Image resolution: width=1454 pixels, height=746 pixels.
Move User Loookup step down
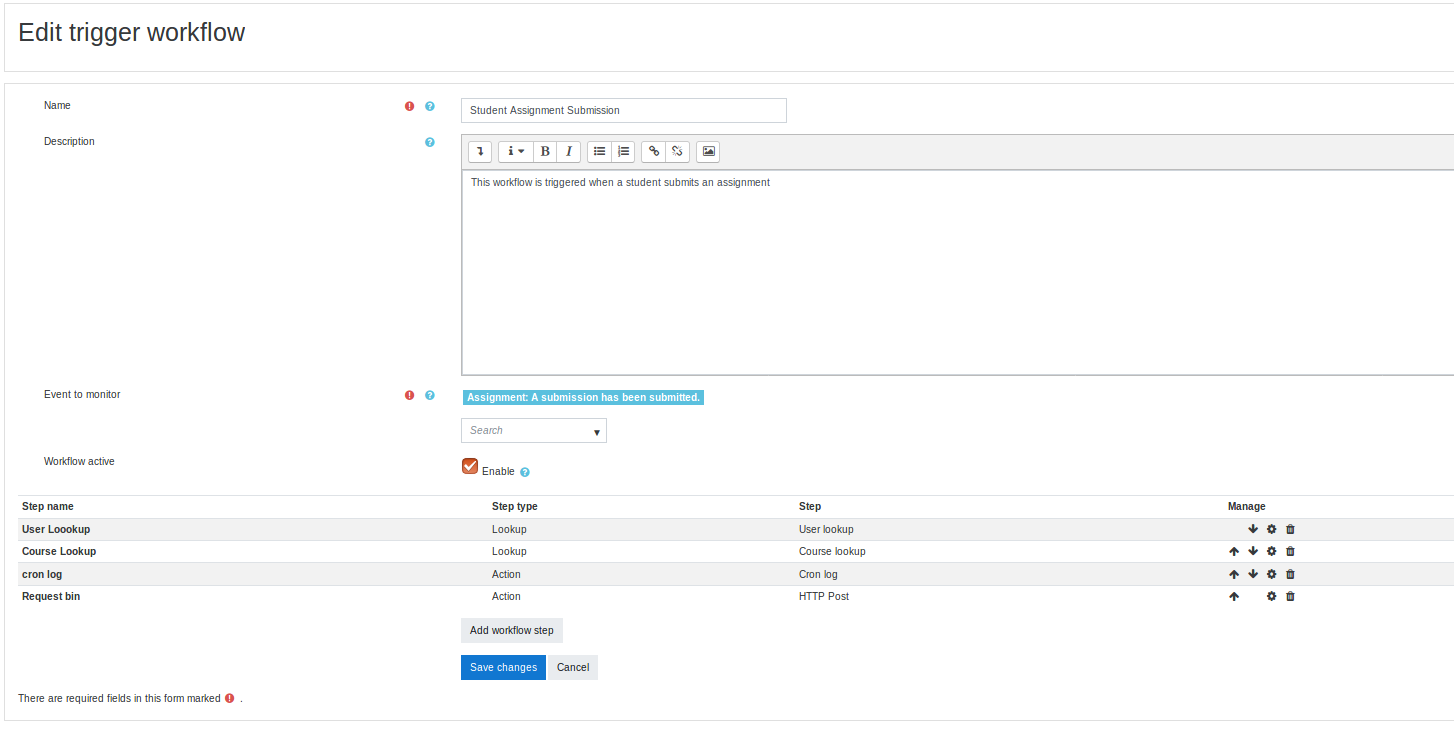[x=1253, y=529]
